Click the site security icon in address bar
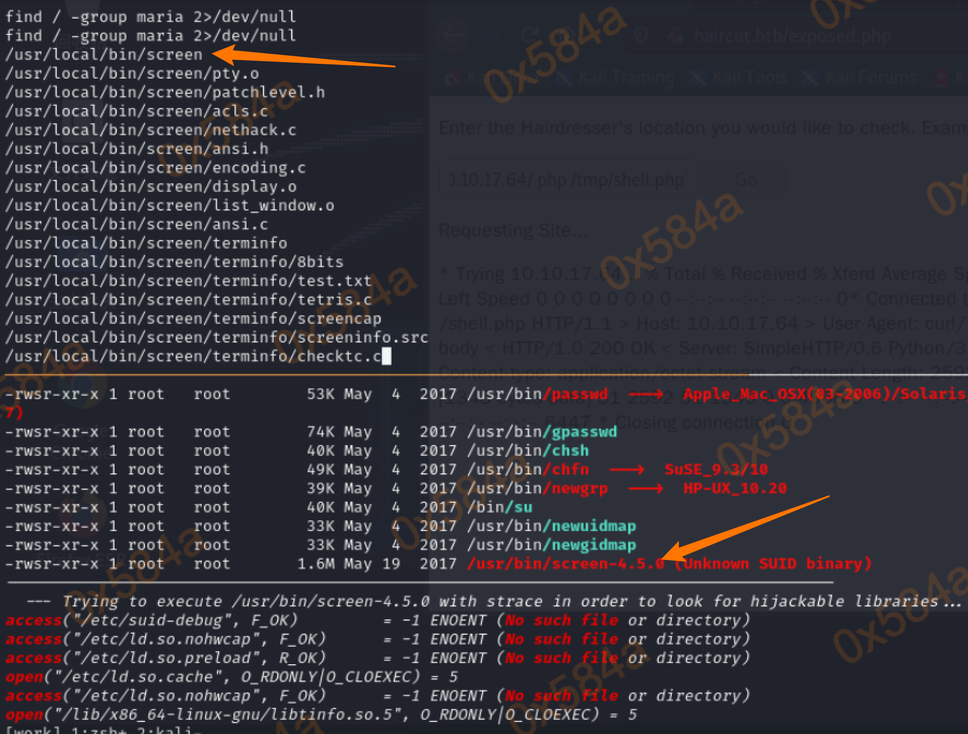 (x=677, y=36)
